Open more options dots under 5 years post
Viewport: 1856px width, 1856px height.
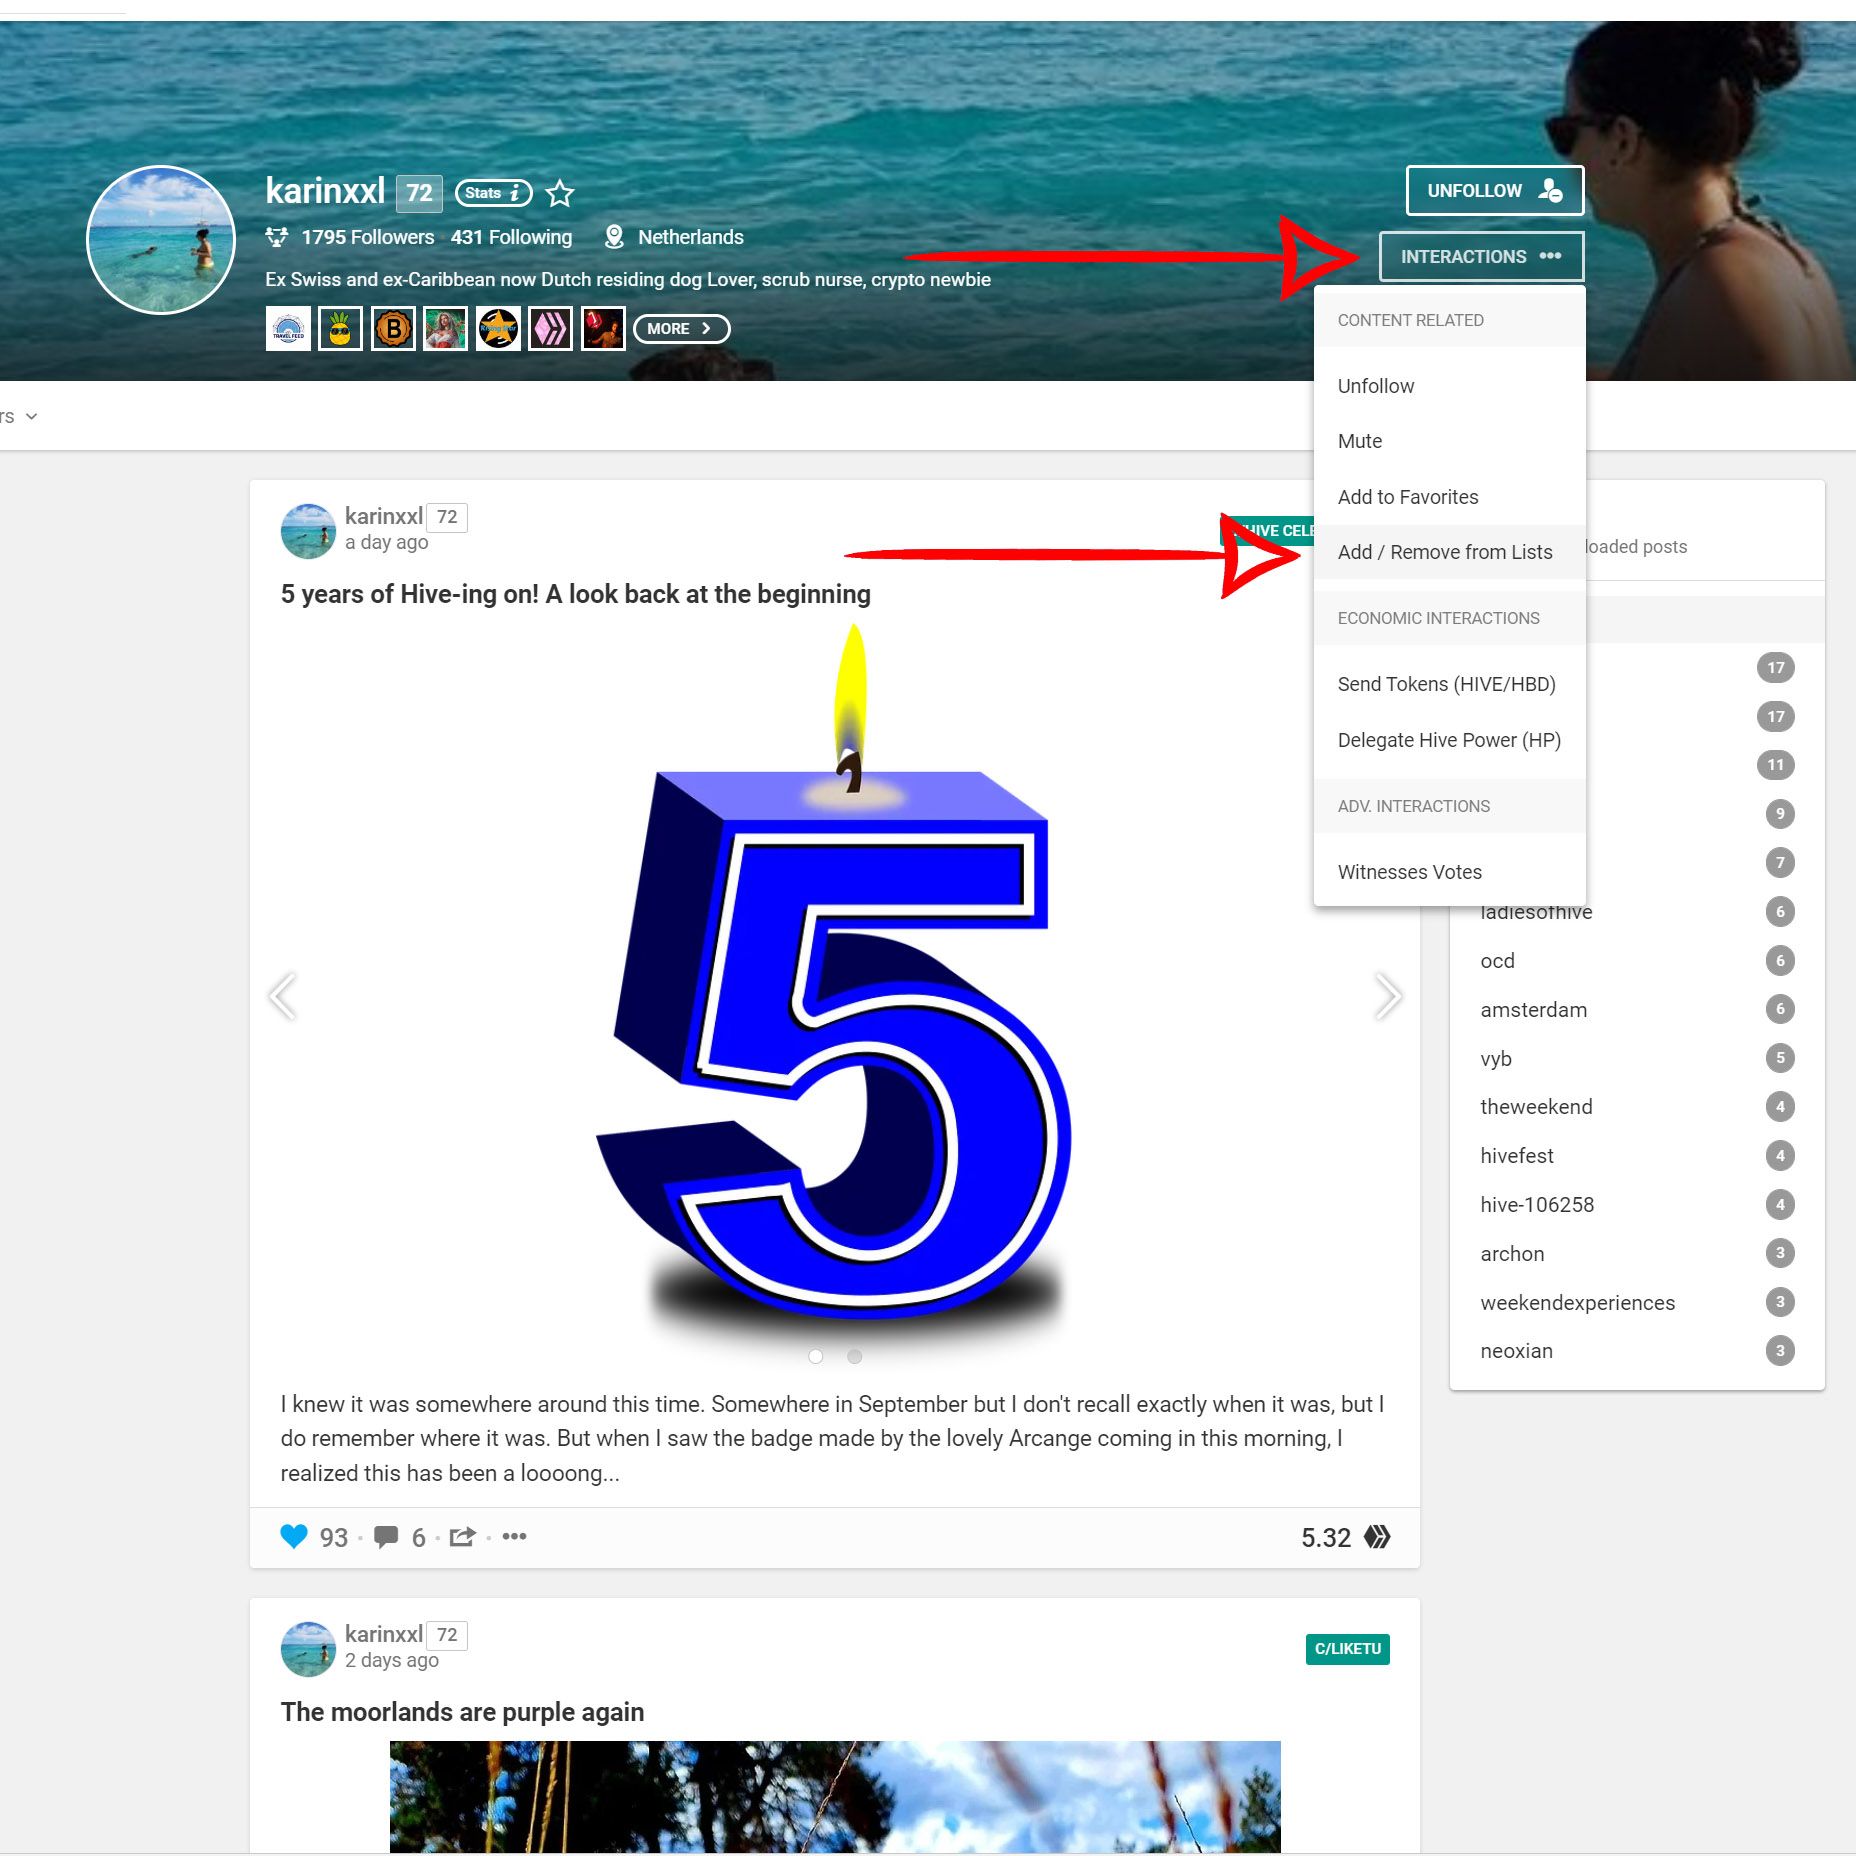(x=514, y=1536)
